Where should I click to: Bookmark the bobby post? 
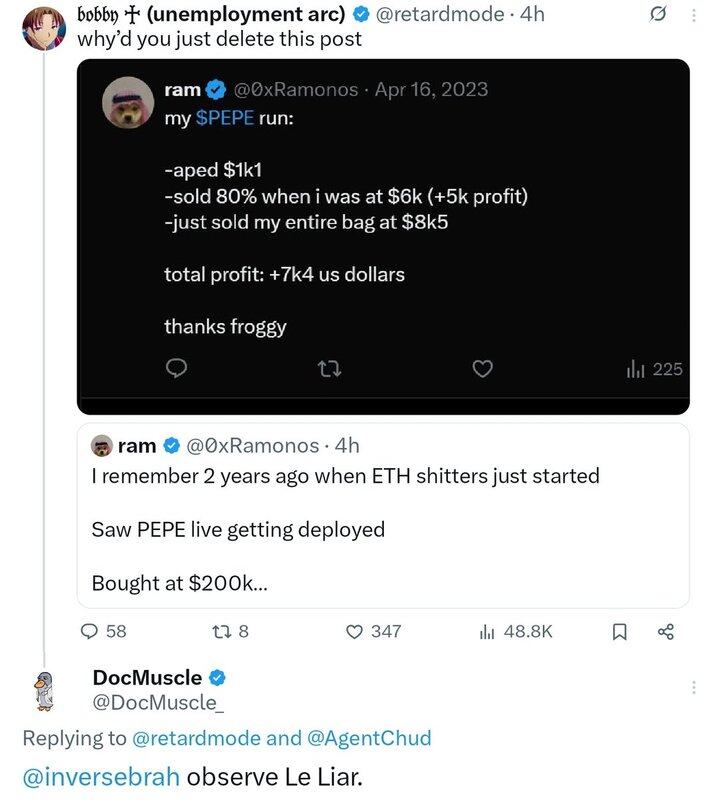point(620,631)
